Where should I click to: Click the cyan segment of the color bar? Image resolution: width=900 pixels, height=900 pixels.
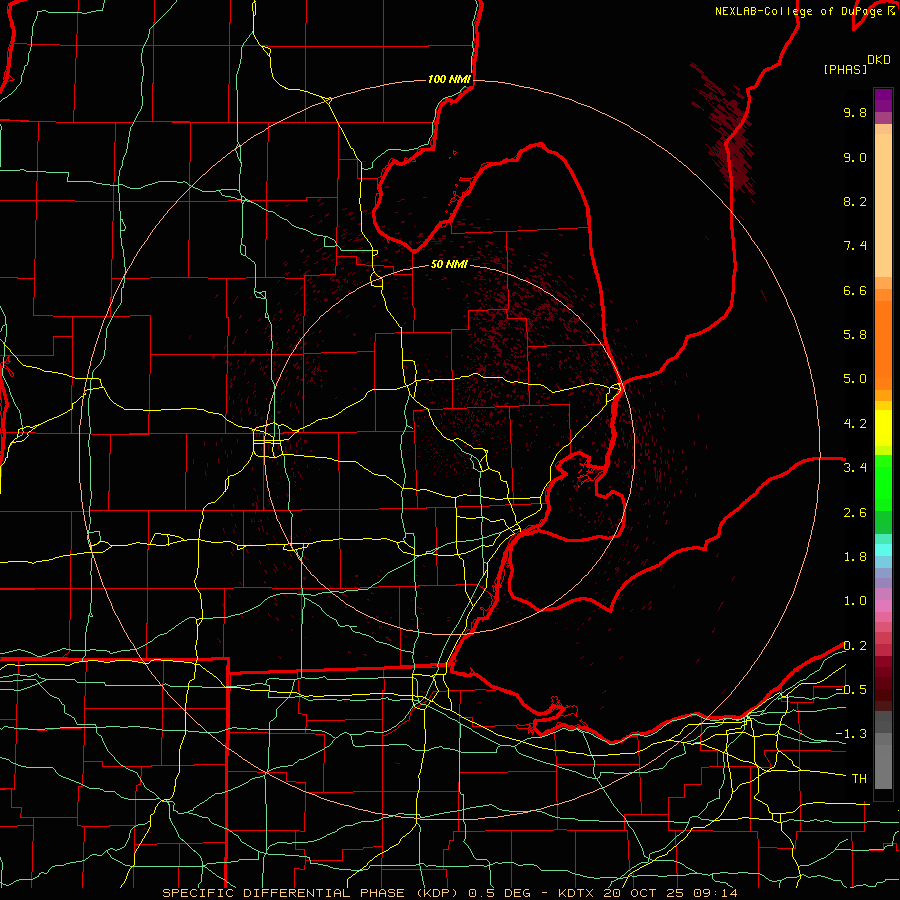pos(883,550)
